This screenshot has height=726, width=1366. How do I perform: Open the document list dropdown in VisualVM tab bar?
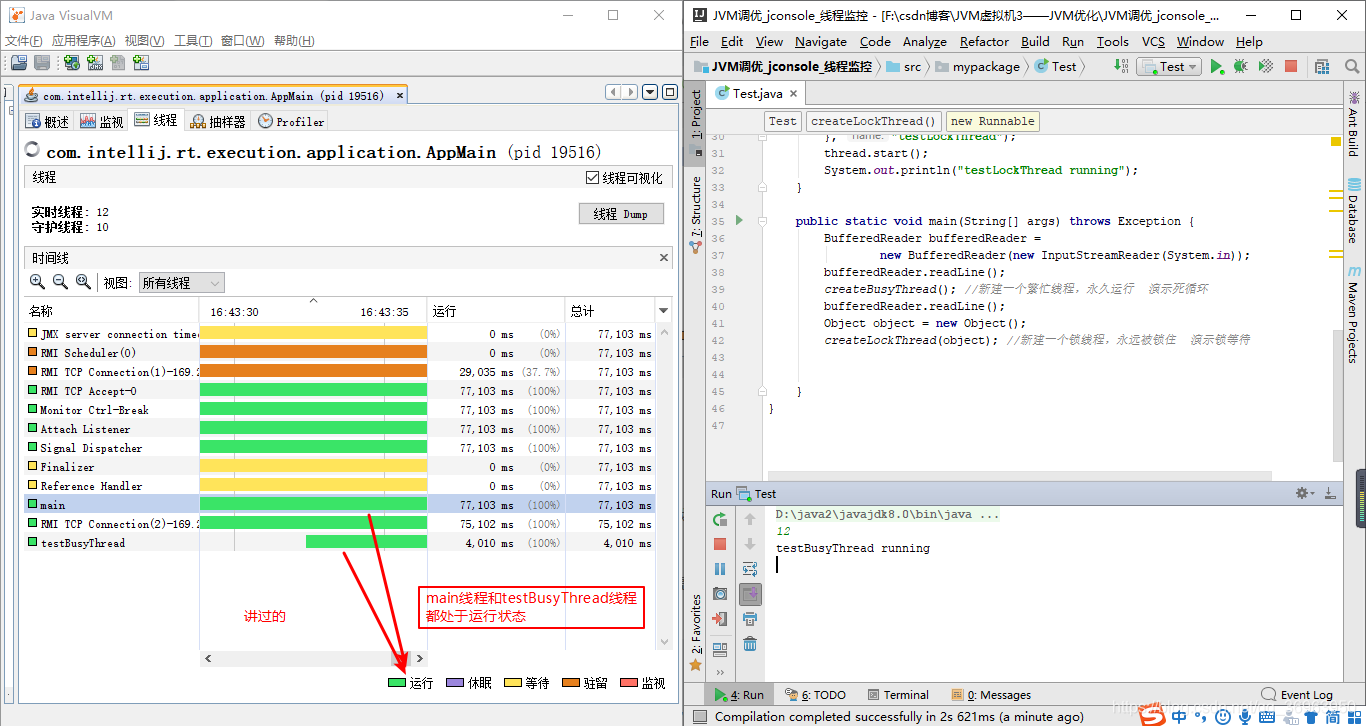click(x=649, y=92)
